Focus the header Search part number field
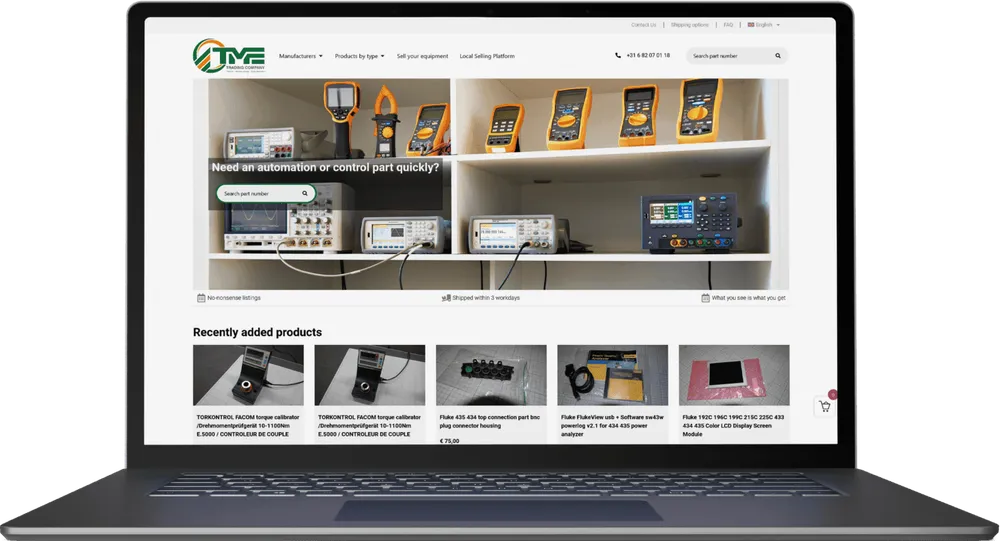Viewport: 1000px width, 541px height. point(737,56)
